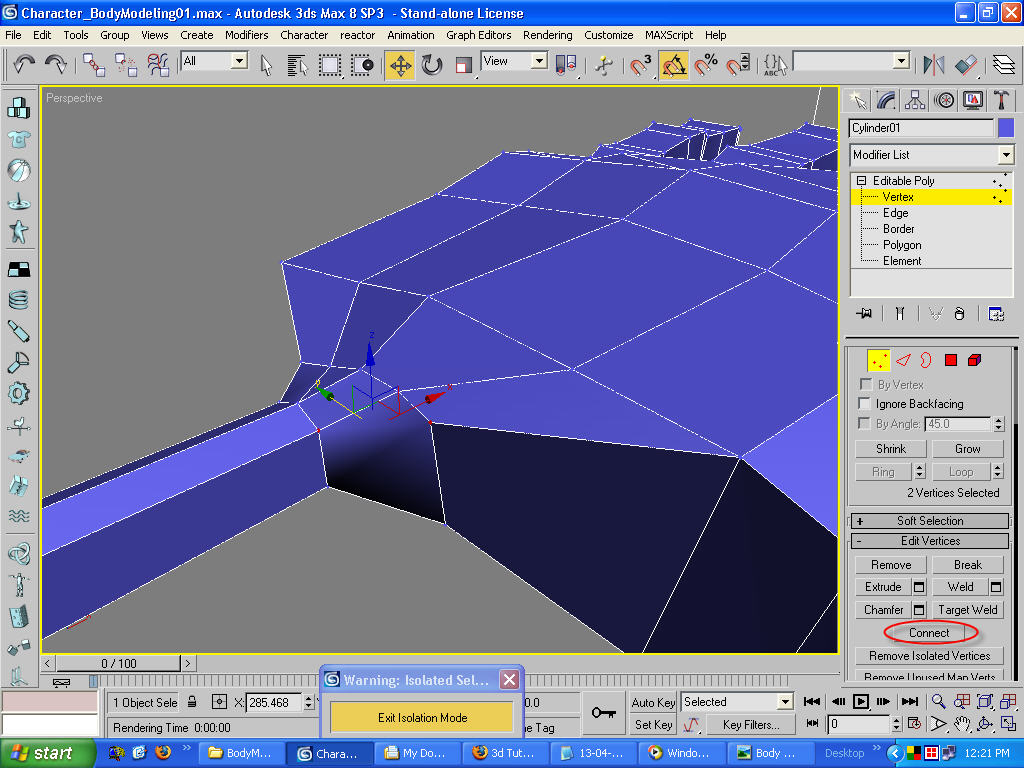Viewport: 1024px width, 768px height.
Task: Open the Motion command panel tab
Action: pyautogui.click(x=944, y=100)
